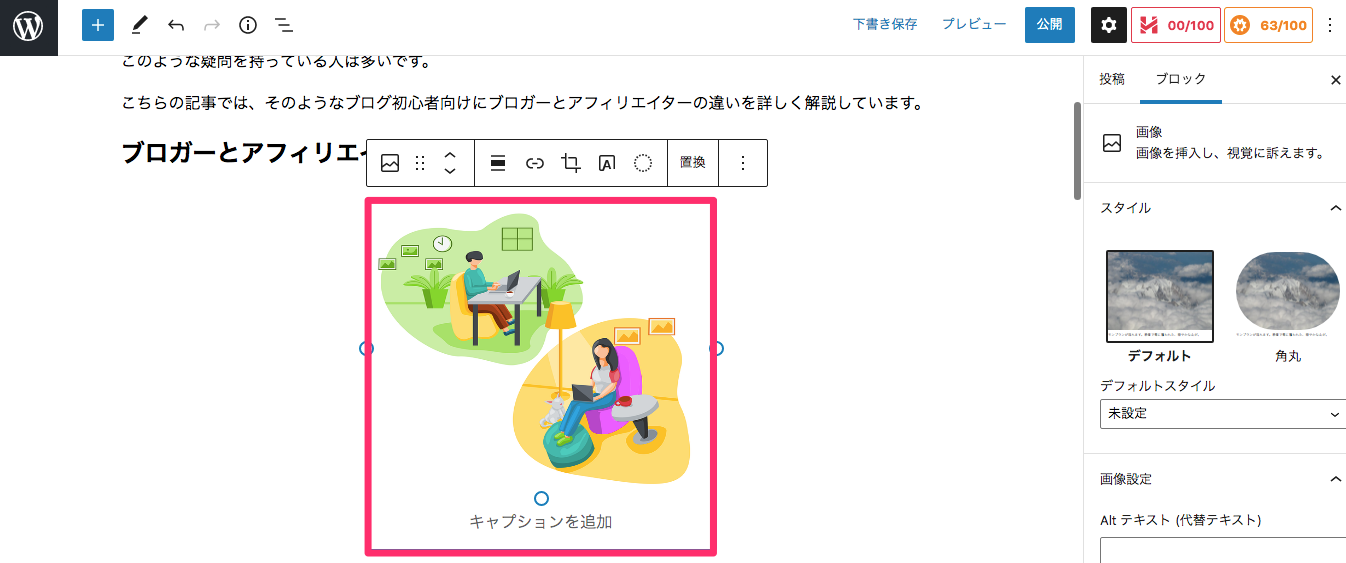Select the pencil tools icon
This screenshot has width=1346, height=563.
(139, 25)
